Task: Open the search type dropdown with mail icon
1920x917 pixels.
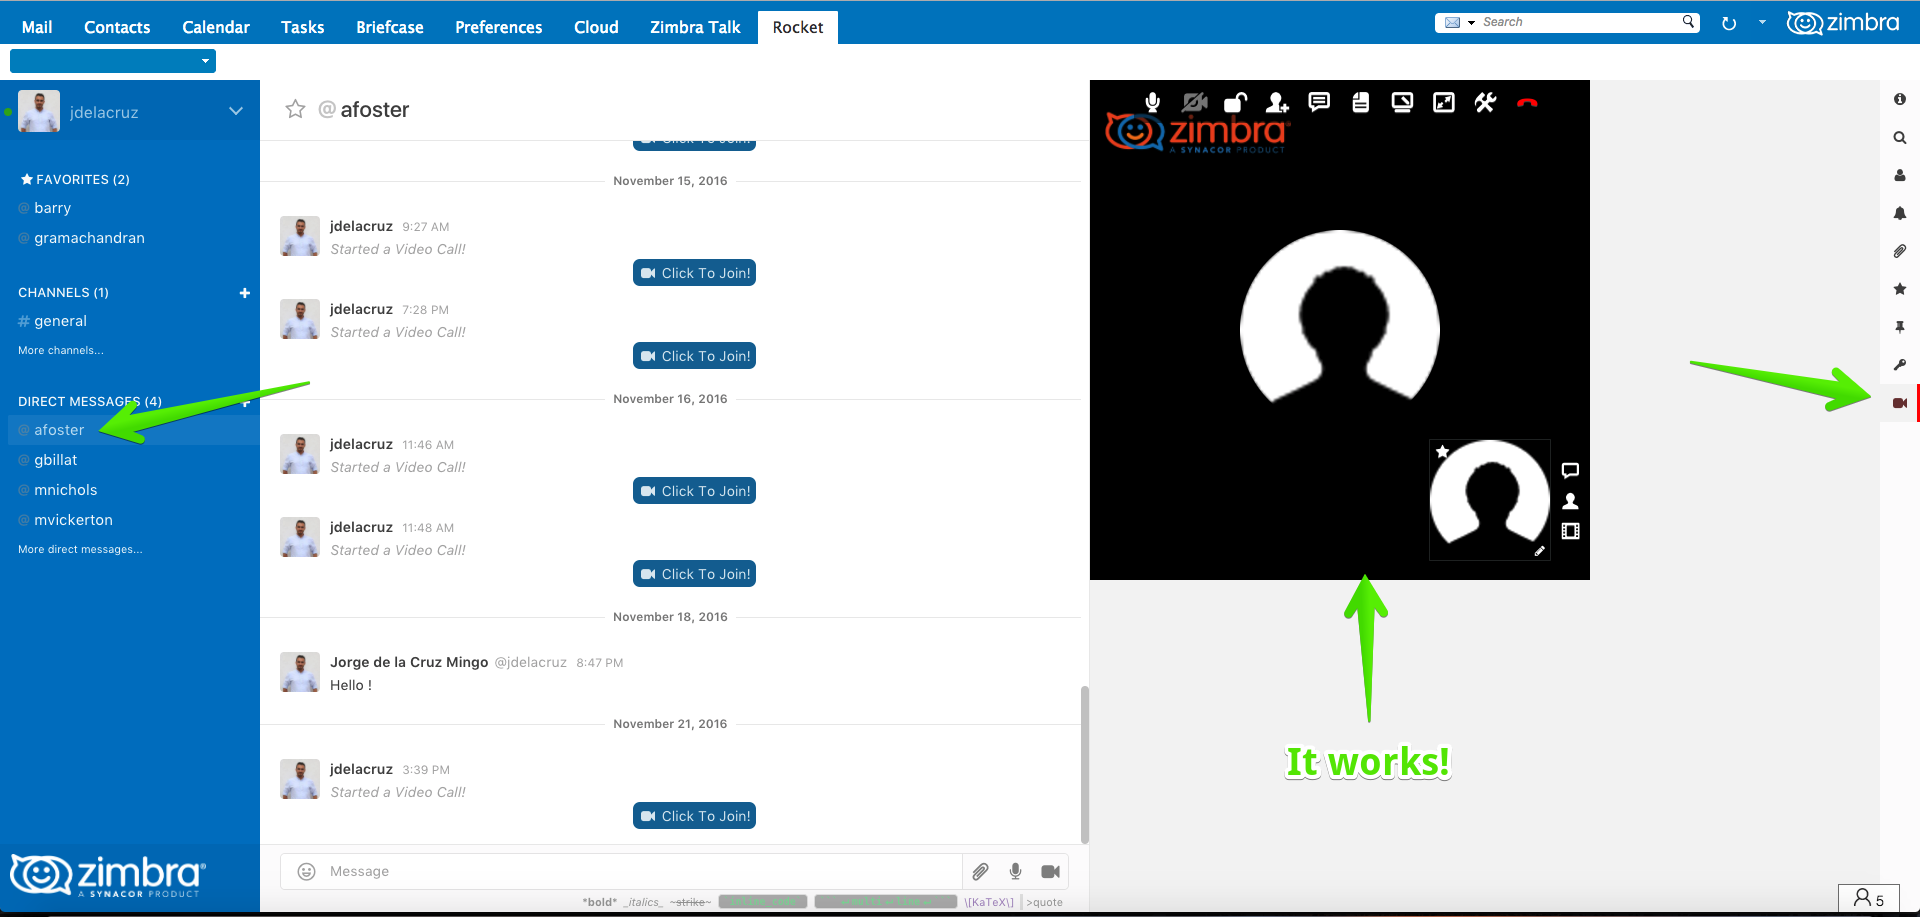Action: pyautogui.click(x=1460, y=22)
